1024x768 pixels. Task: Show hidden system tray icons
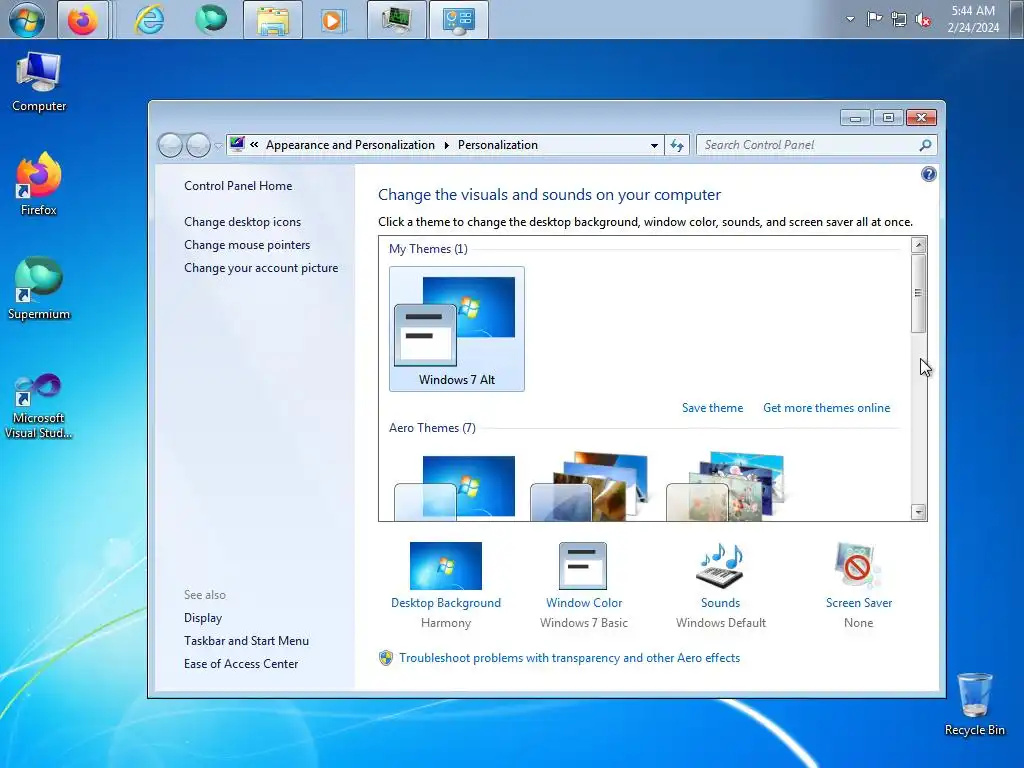(x=850, y=19)
